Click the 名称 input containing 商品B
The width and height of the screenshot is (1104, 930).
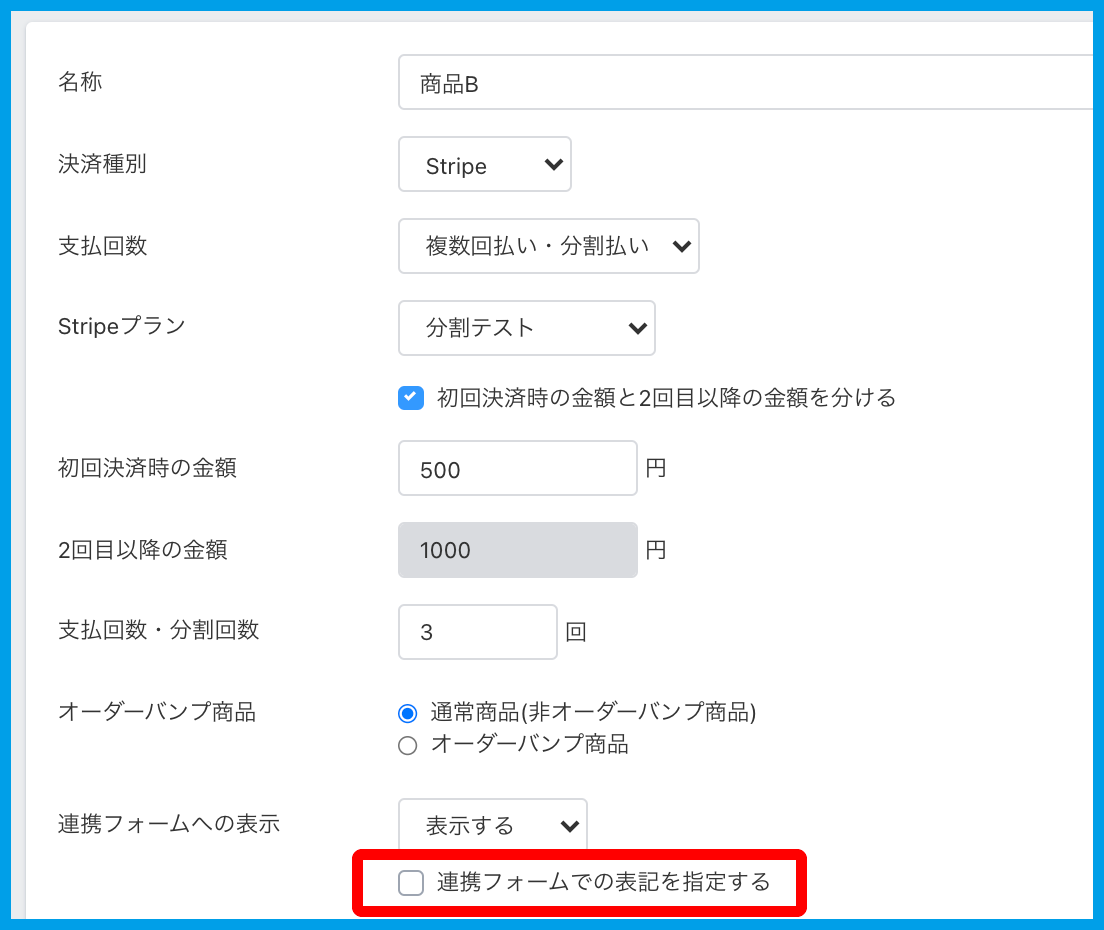740,83
